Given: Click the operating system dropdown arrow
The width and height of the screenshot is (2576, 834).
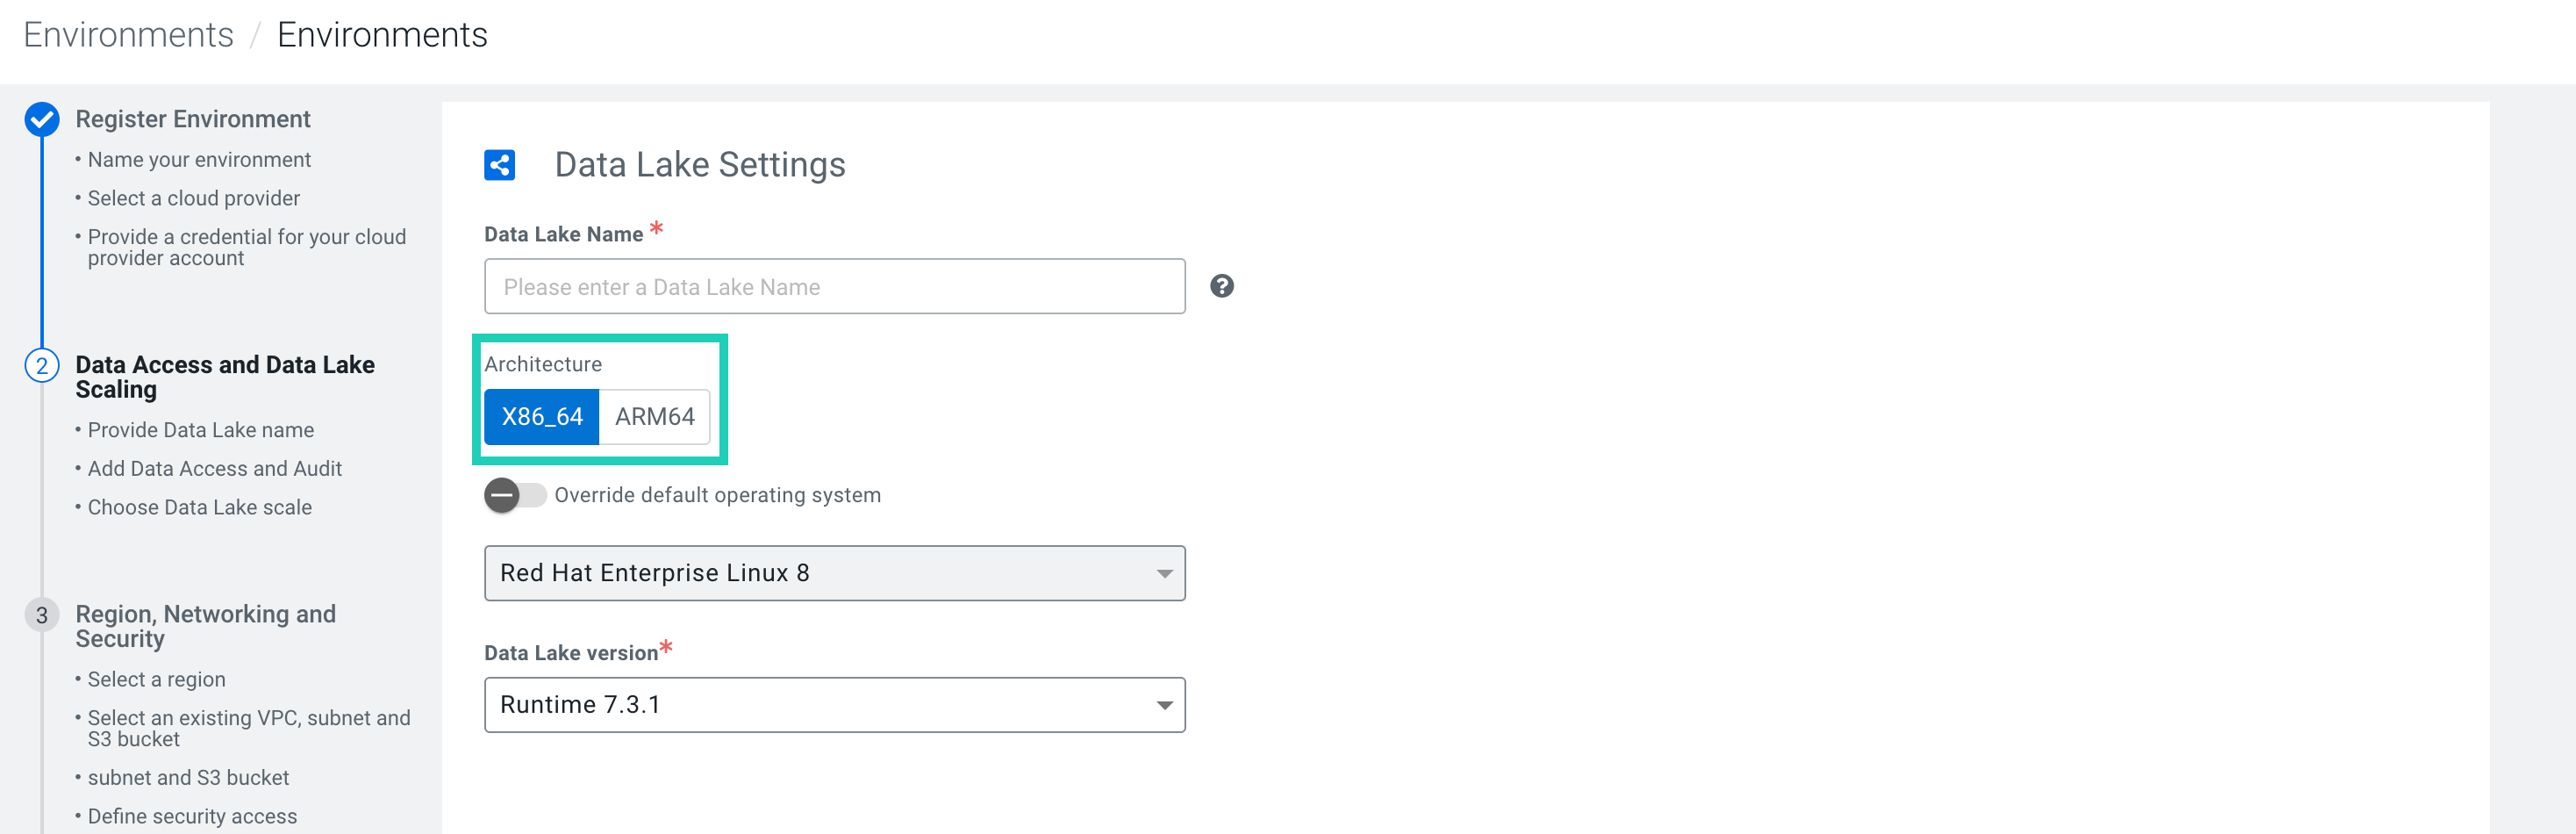Looking at the screenshot, I should pyautogui.click(x=1164, y=574).
